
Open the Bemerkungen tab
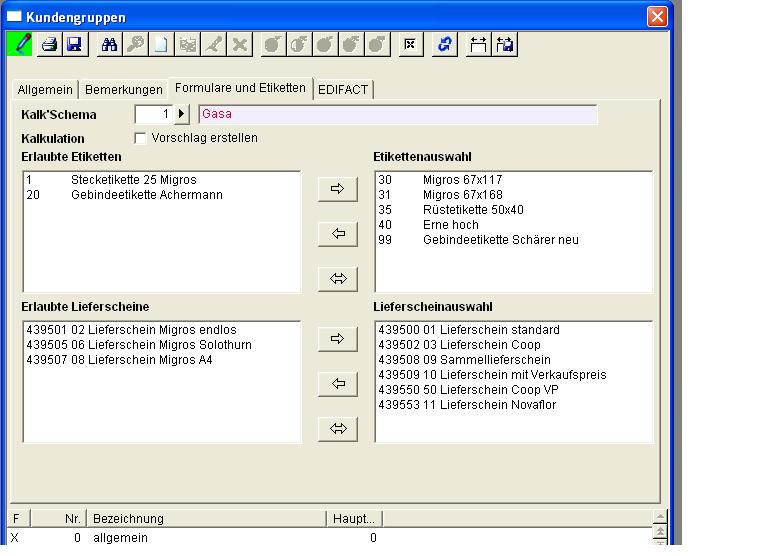123,90
